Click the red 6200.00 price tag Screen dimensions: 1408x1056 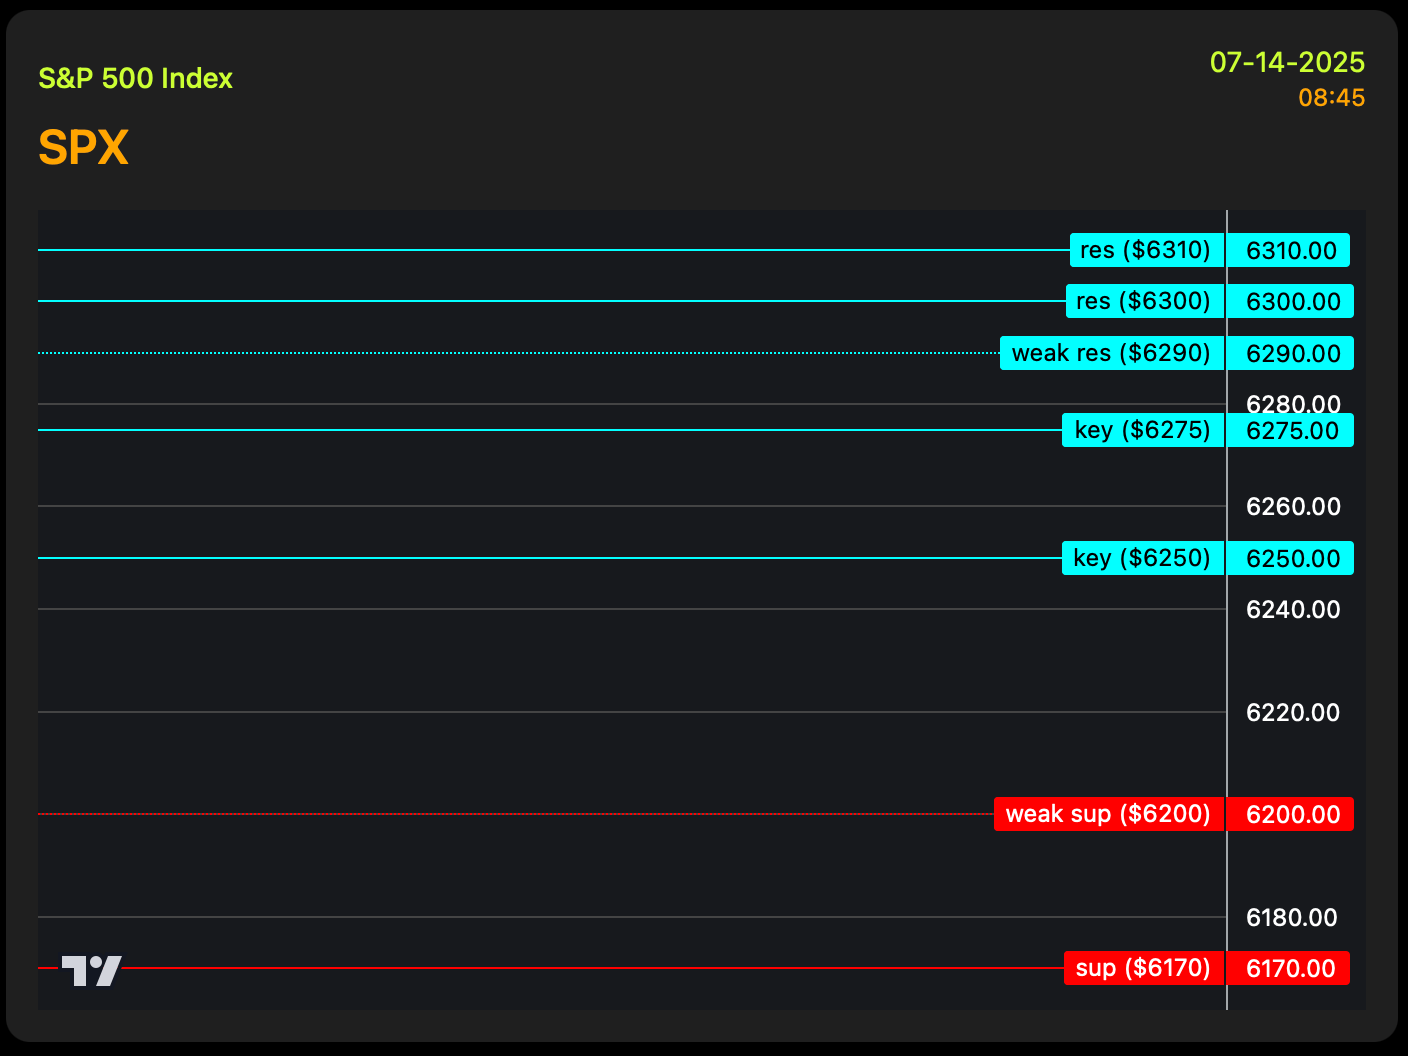tap(1291, 814)
